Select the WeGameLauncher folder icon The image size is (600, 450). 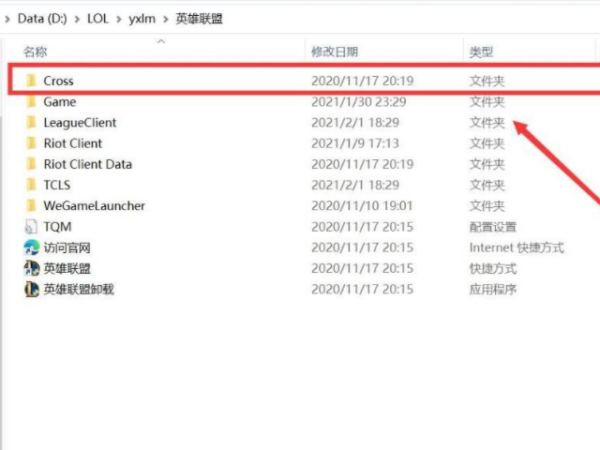click(x=31, y=206)
